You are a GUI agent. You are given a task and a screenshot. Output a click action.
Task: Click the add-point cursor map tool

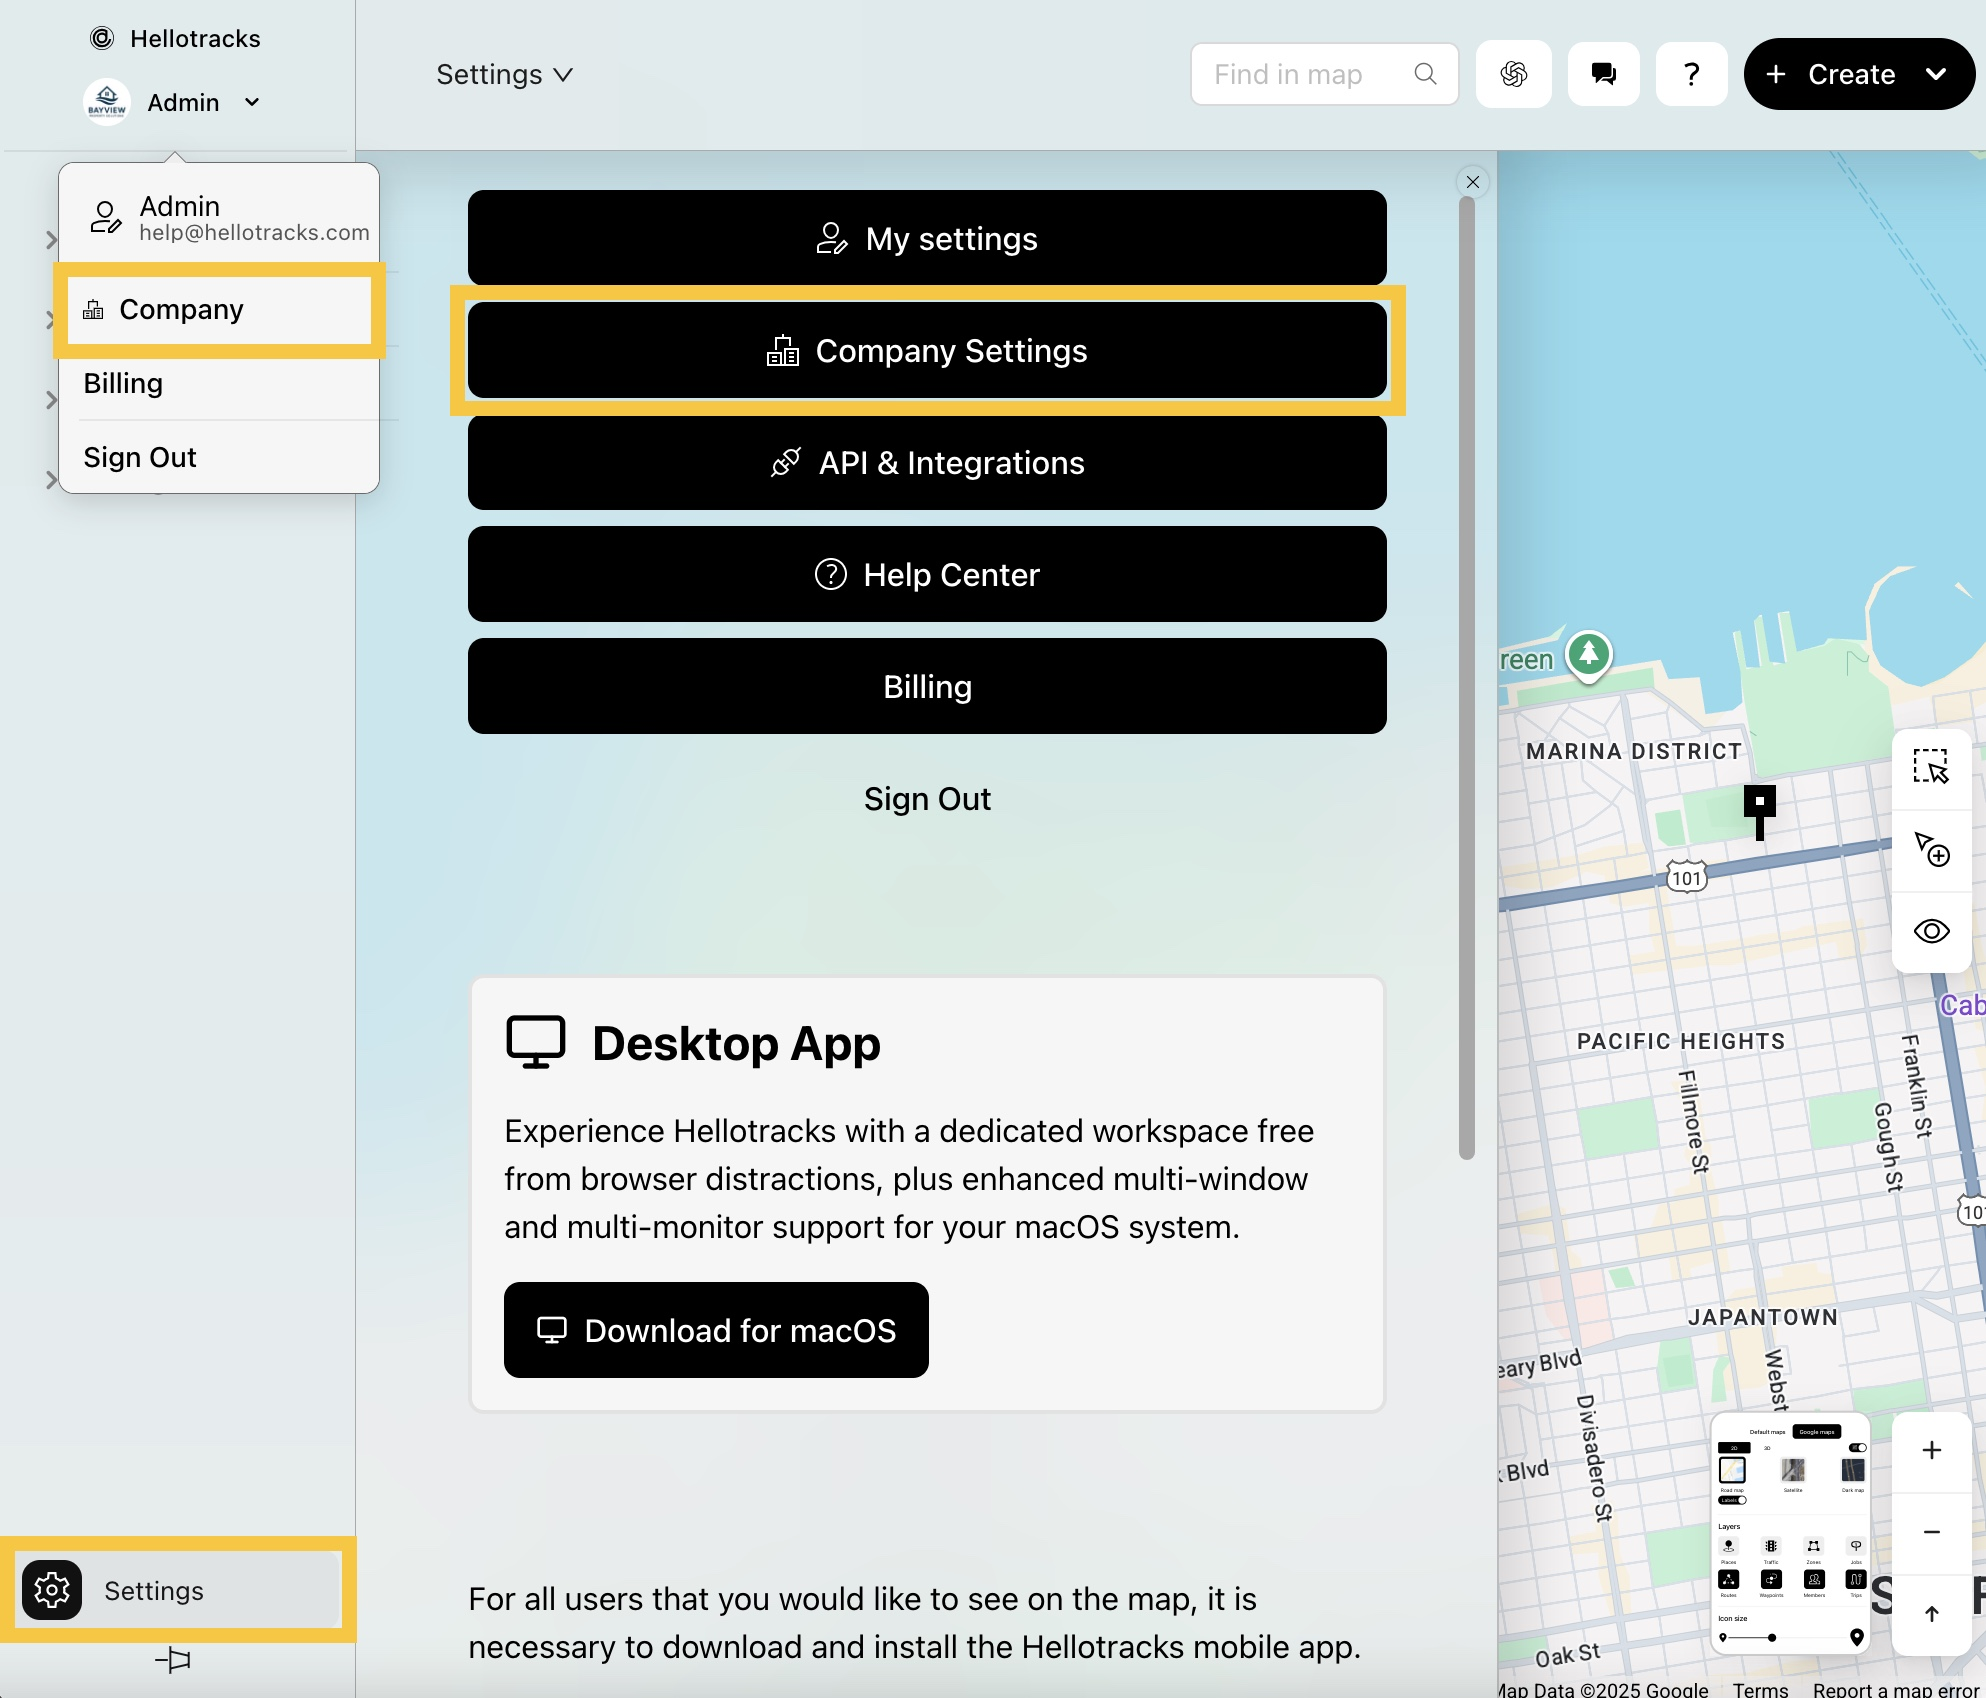click(1931, 849)
